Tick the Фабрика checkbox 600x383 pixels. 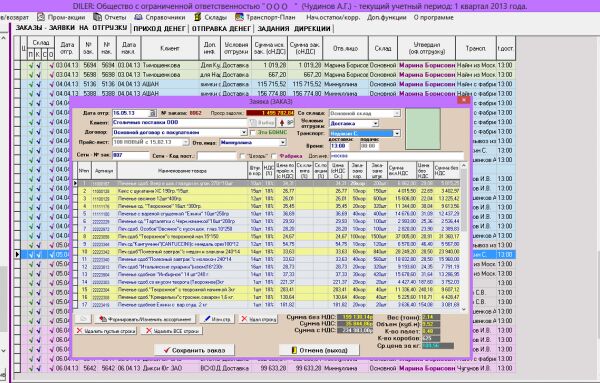tap(274, 156)
